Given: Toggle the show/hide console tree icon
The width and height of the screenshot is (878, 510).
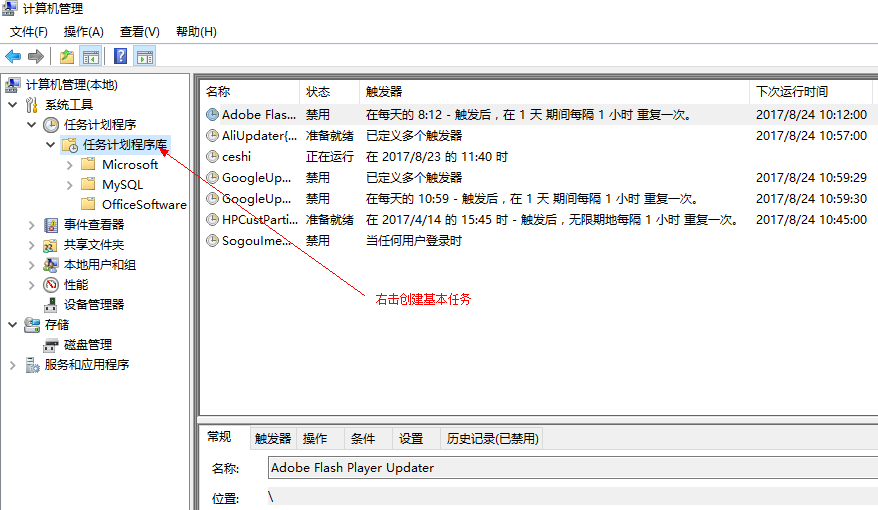Looking at the screenshot, I should (x=91, y=57).
